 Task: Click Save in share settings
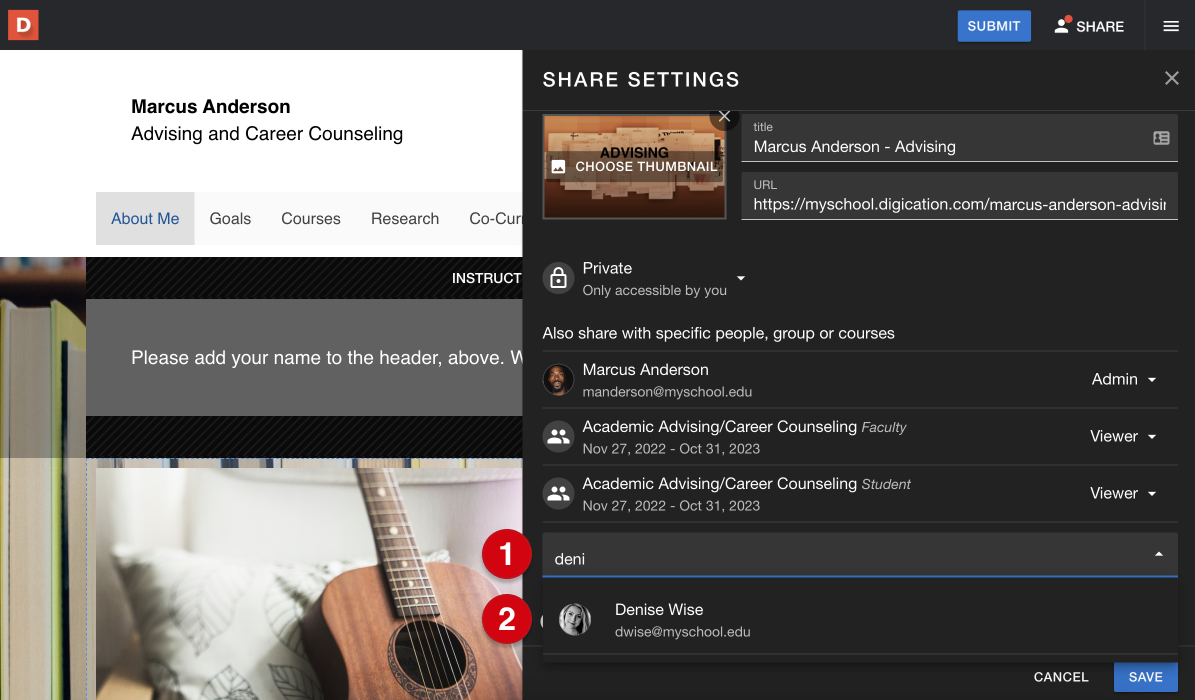click(x=1145, y=677)
